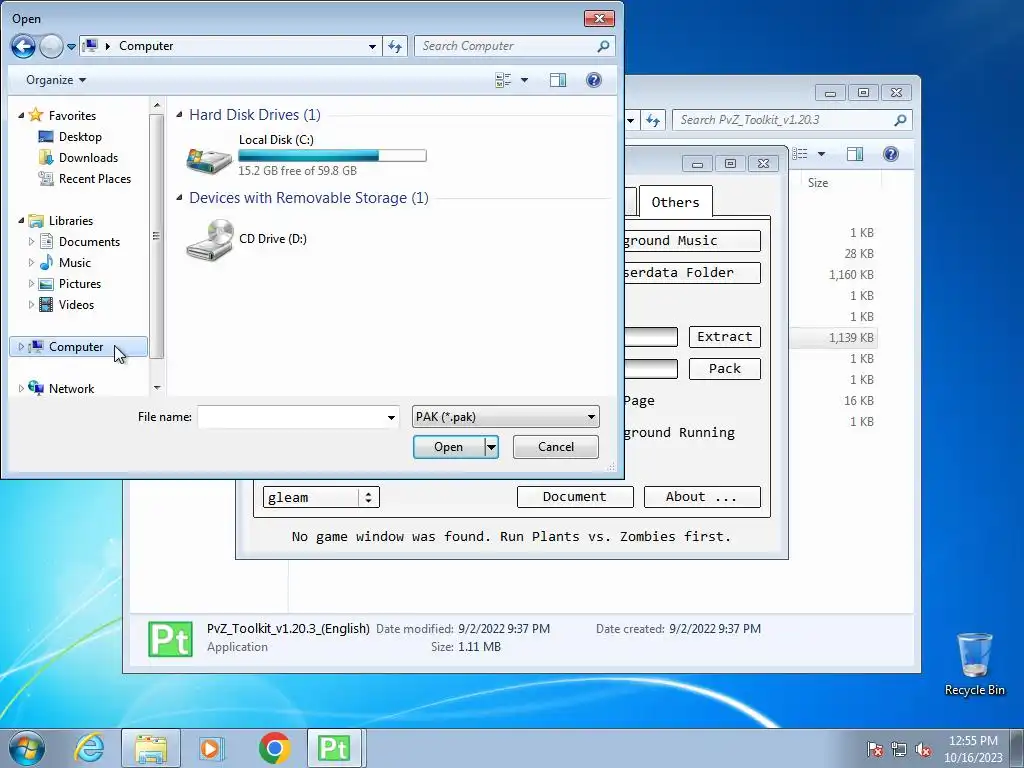Image resolution: width=1024 pixels, height=768 pixels.
Task: Click the Pack button in PvZ Toolkit
Action: point(725,369)
